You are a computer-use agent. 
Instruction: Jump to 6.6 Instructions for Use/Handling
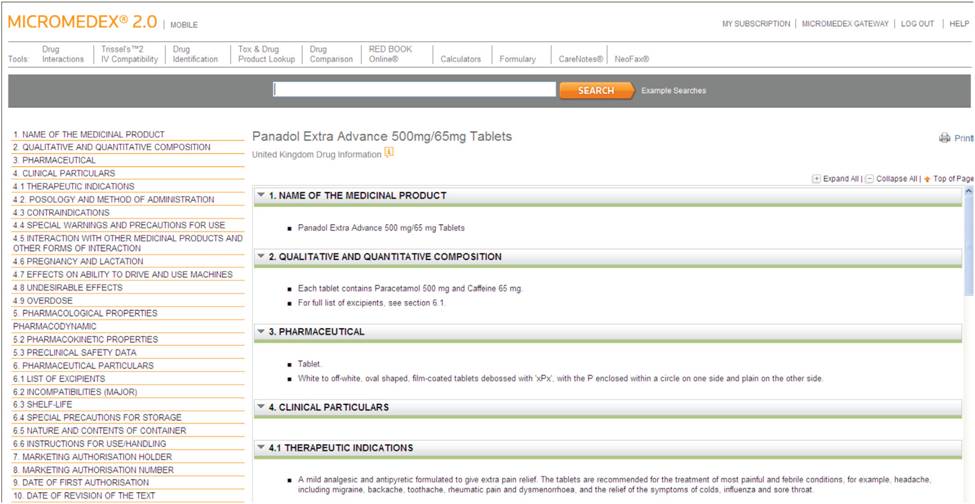90,444
